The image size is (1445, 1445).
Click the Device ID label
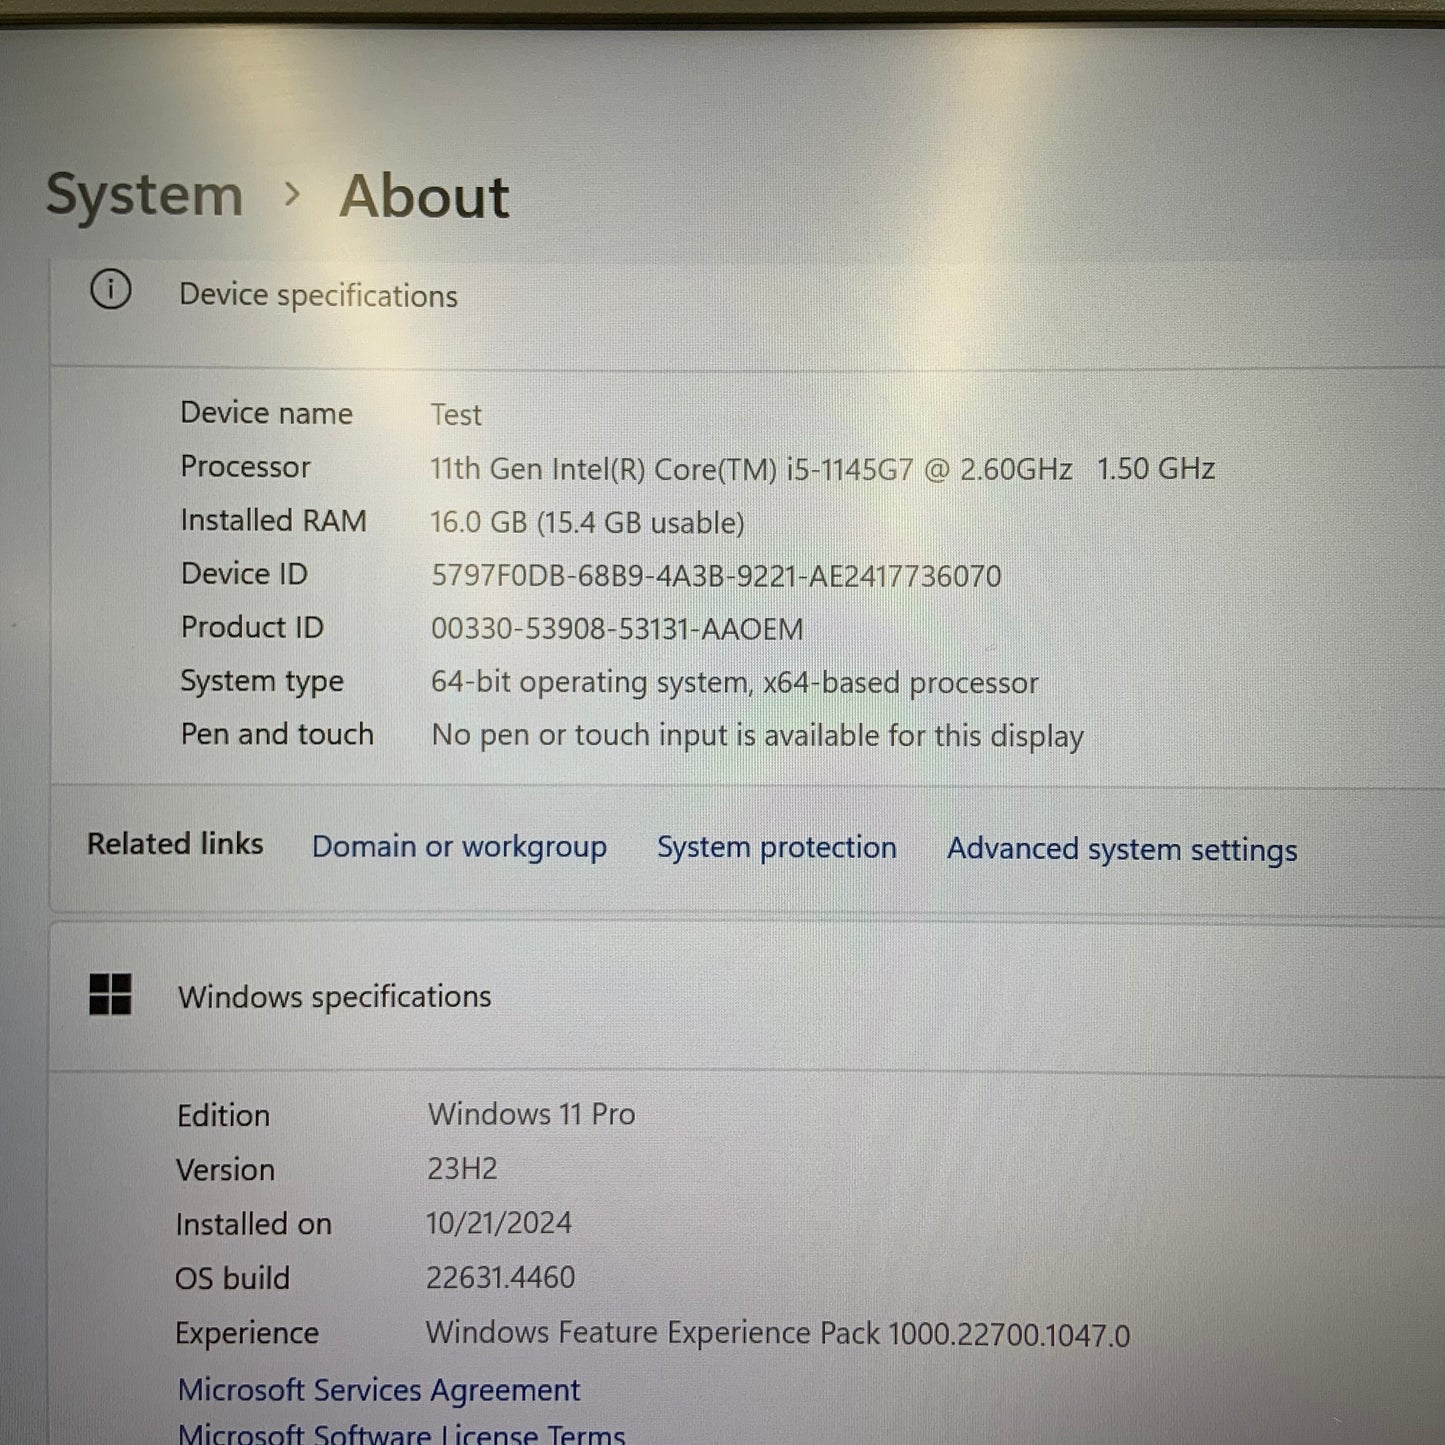[x=244, y=574]
